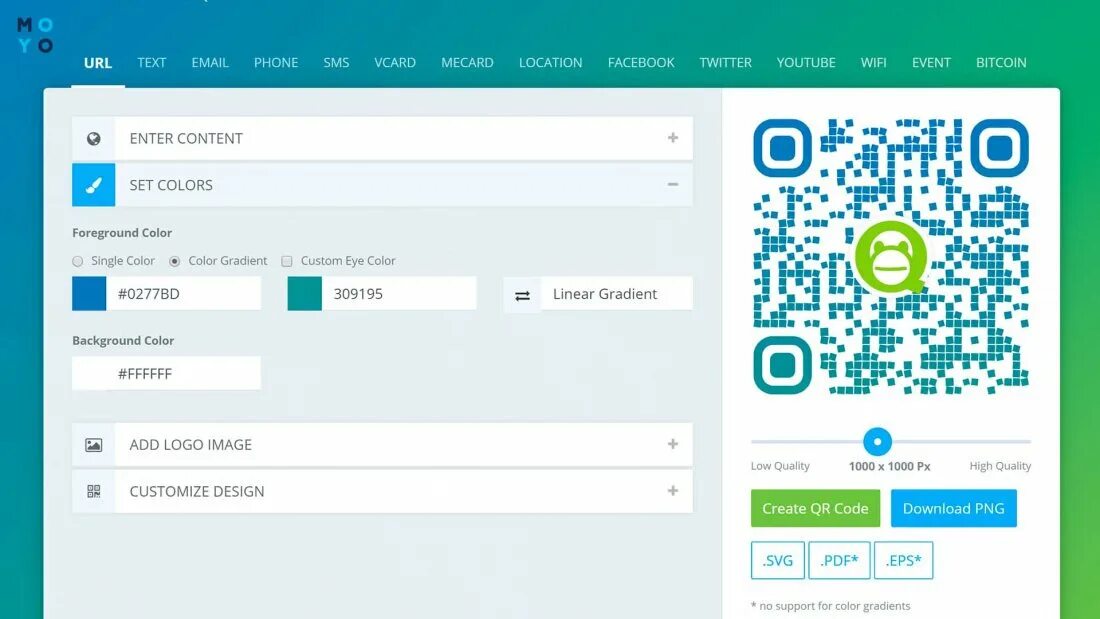Open the TWITTER tab
1100x619 pixels.
(x=725, y=62)
